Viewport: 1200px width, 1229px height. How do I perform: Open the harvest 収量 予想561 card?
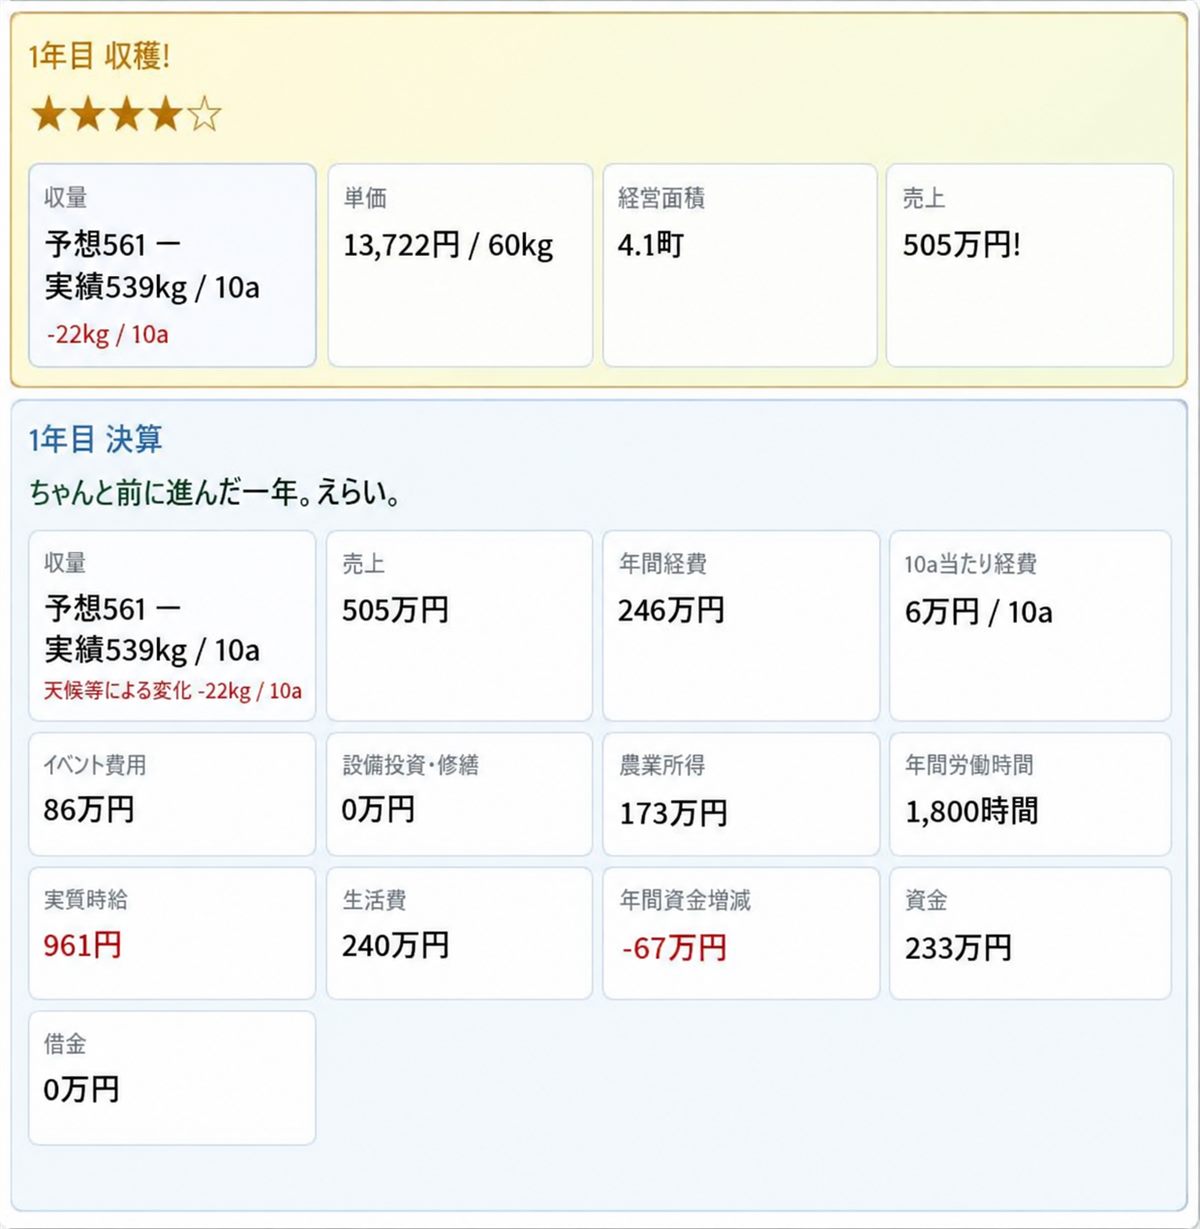[x=172, y=265]
